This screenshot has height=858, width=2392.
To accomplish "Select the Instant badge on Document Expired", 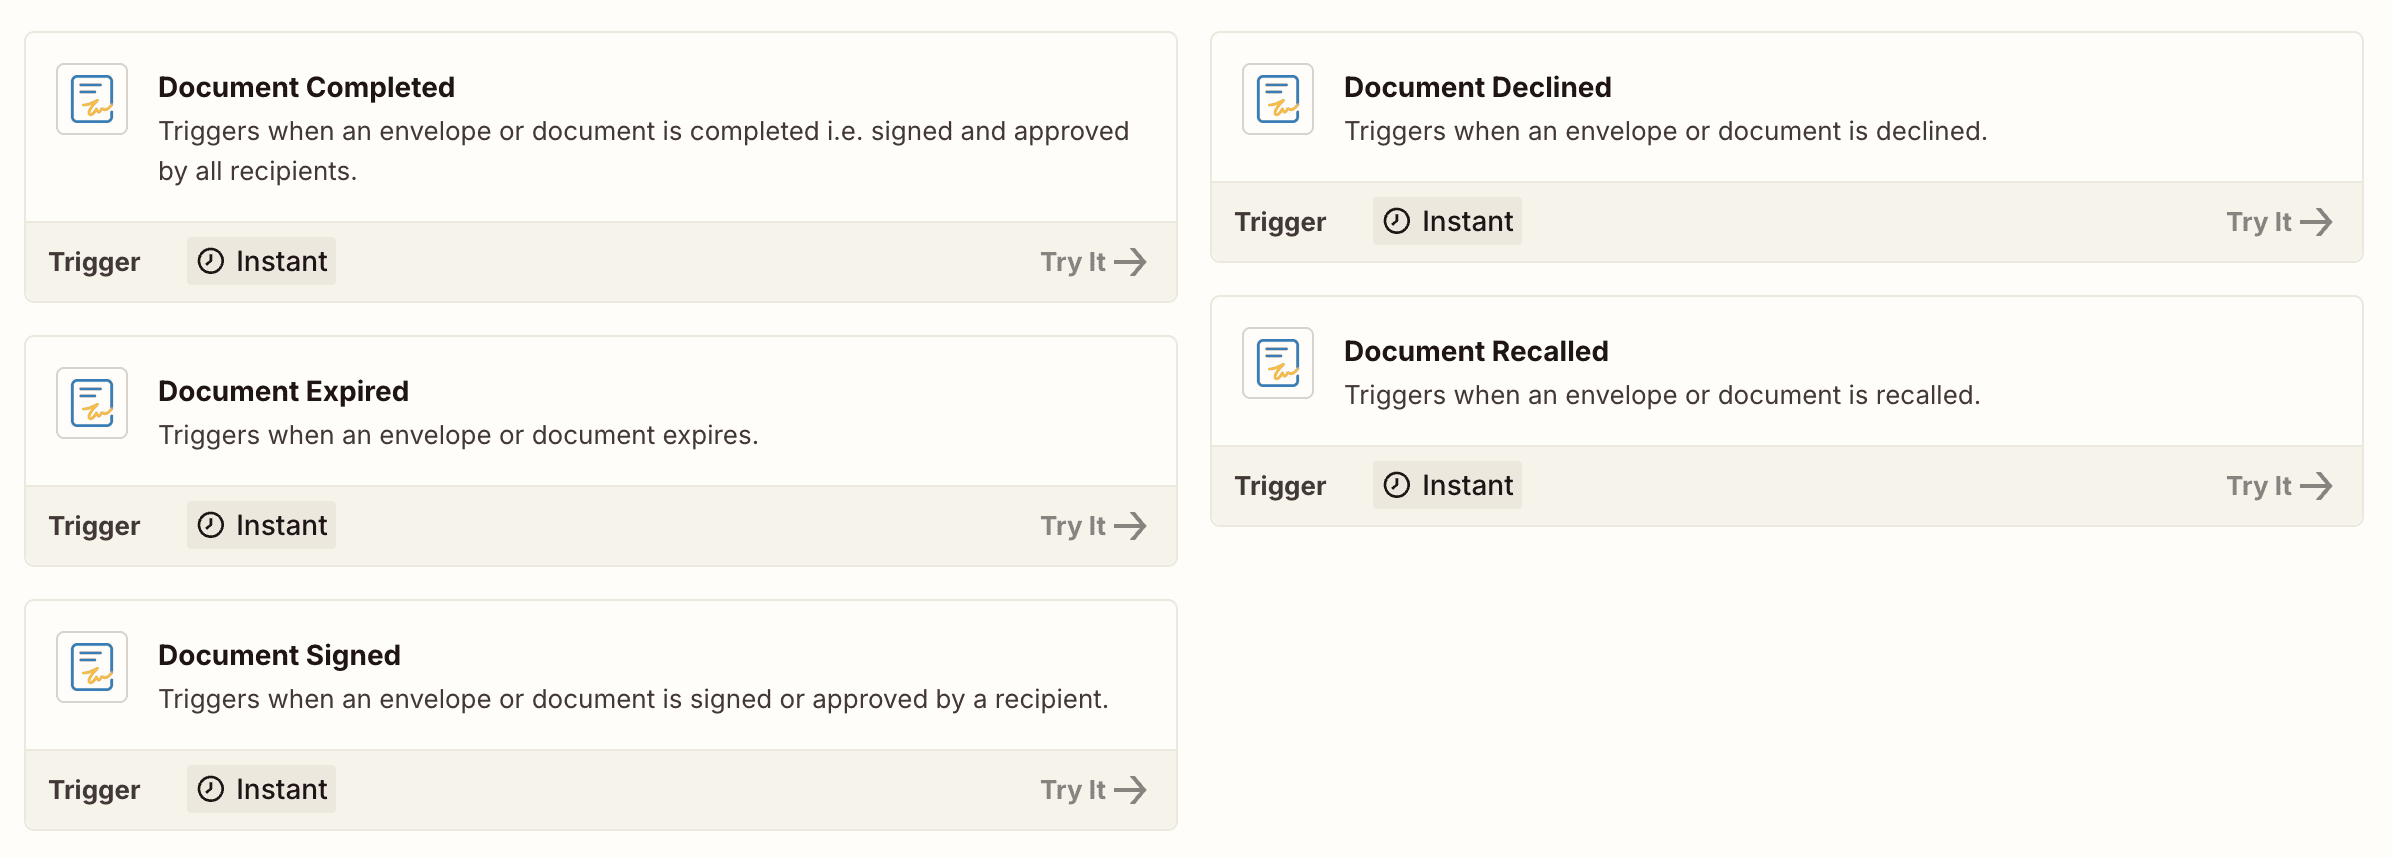I will click(x=261, y=525).
